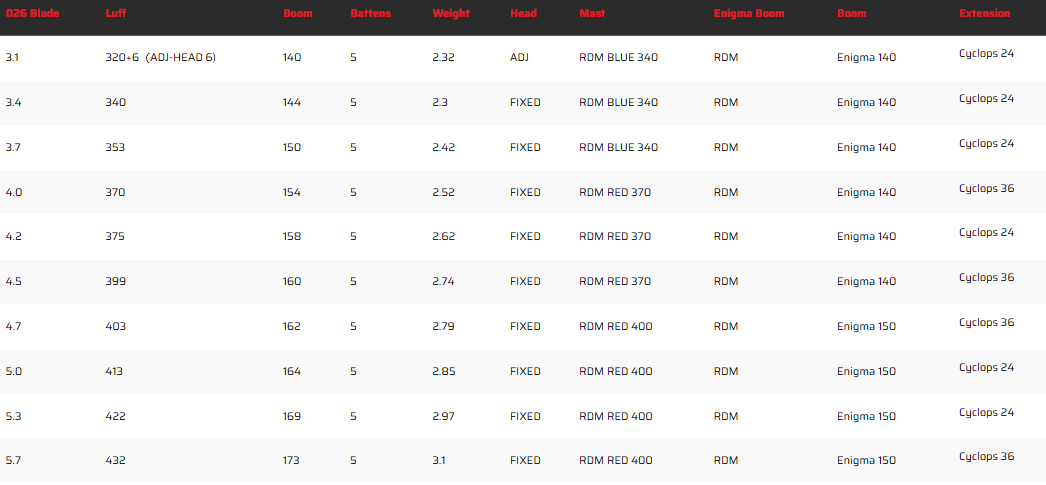This screenshot has width=1046, height=485.
Task: Click sail size 3.4 cell
Action: point(12,103)
